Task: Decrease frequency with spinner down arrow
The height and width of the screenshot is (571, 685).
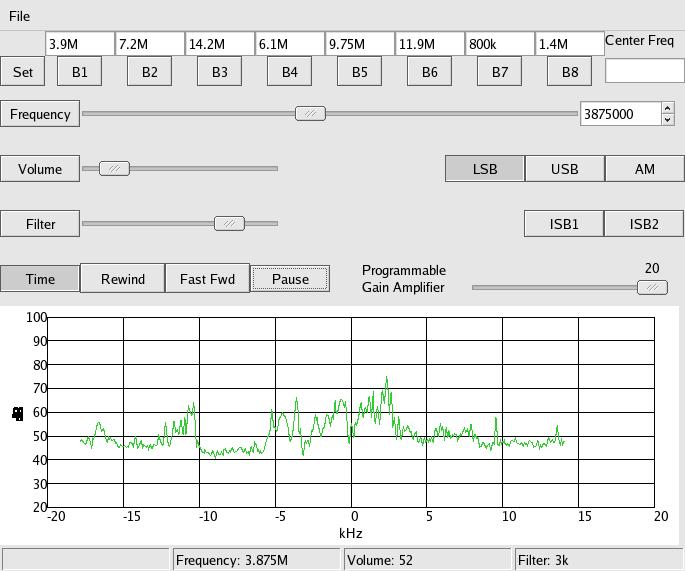Action: [668, 119]
